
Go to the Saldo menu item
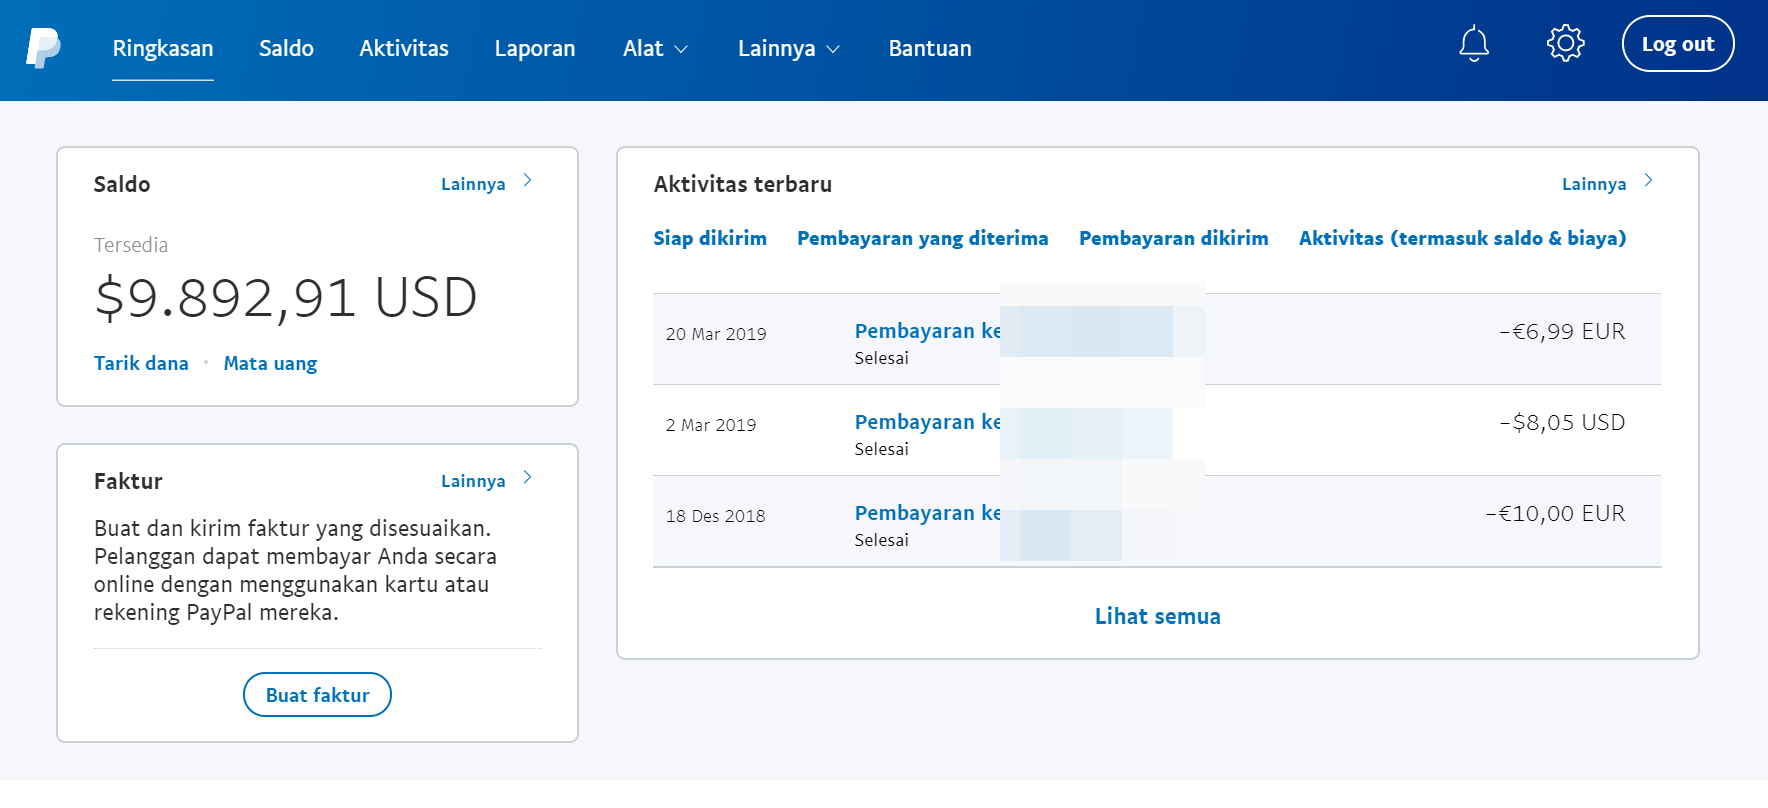[286, 48]
